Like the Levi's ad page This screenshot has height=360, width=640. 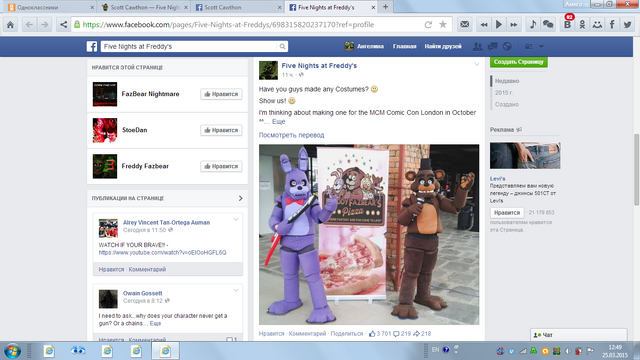(x=507, y=213)
